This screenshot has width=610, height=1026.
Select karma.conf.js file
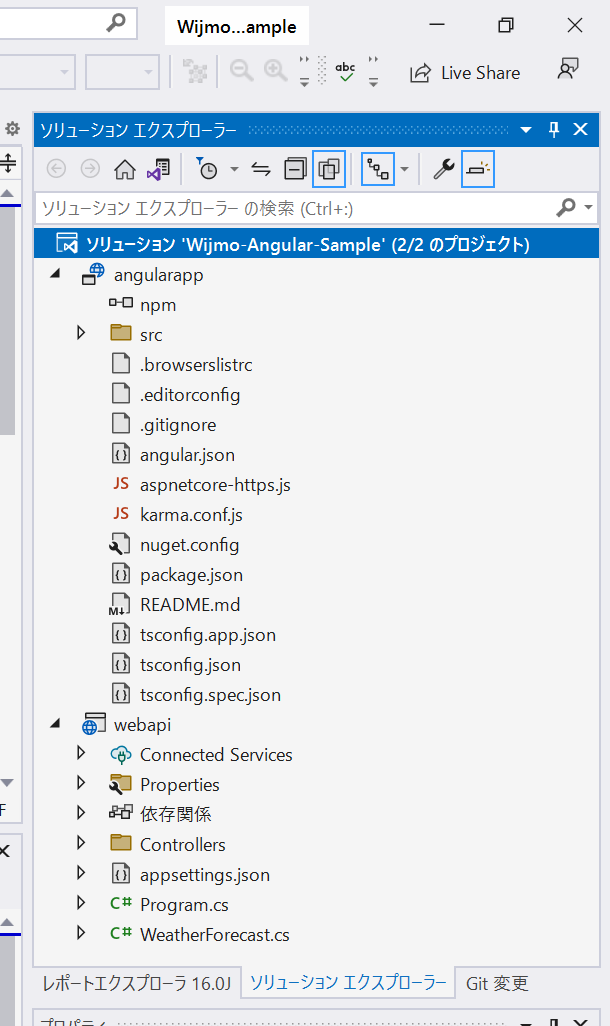pos(191,515)
